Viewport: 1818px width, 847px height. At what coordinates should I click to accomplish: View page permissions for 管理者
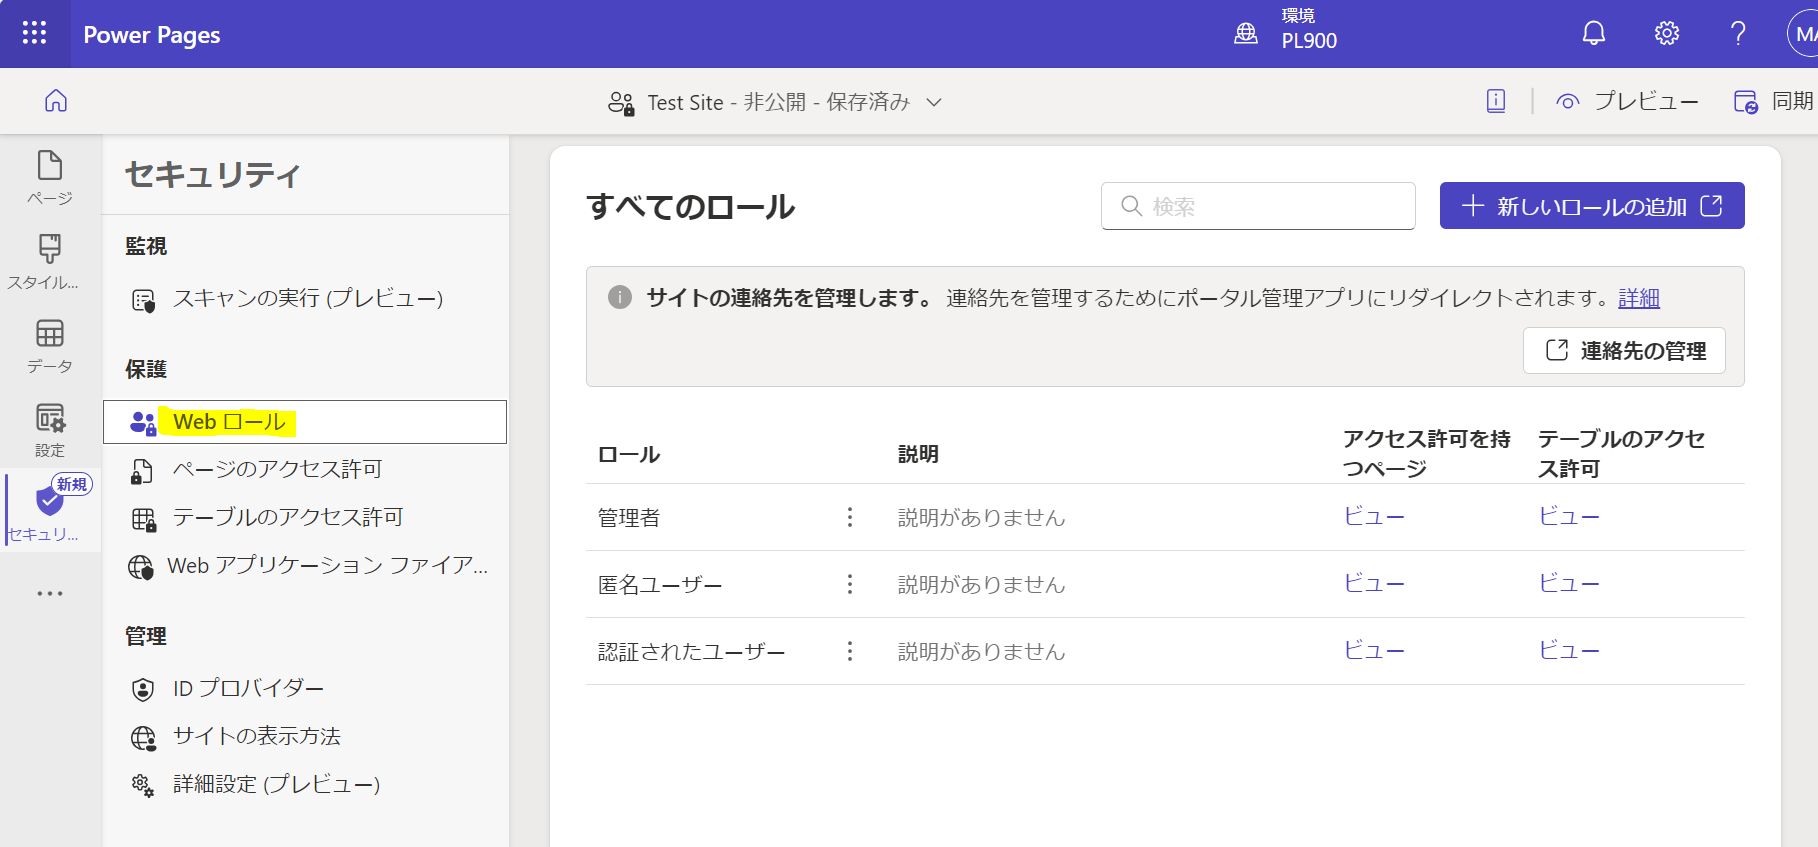(1374, 516)
